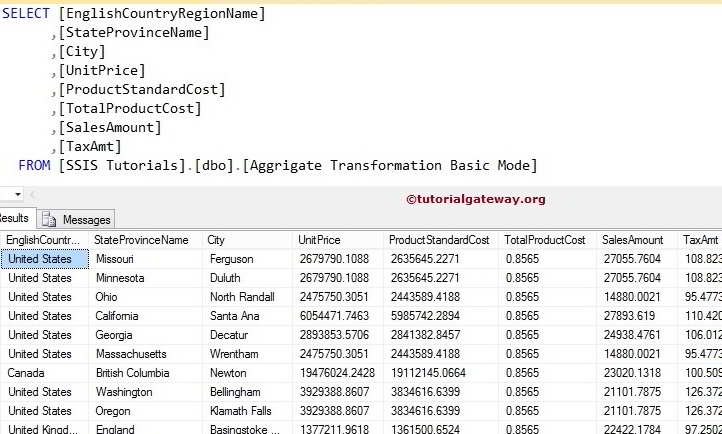The width and height of the screenshot is (722, 434).
Task: Click ProductStandardCost 2841382.8457 cell
Action: (440, 335)
